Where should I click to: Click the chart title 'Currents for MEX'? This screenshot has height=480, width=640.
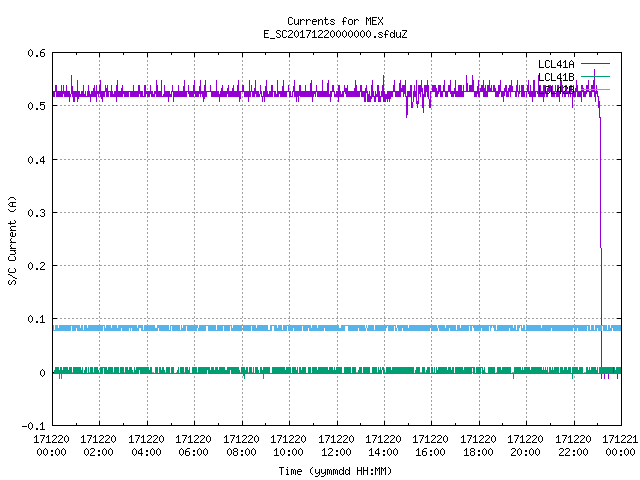point(335,21)
